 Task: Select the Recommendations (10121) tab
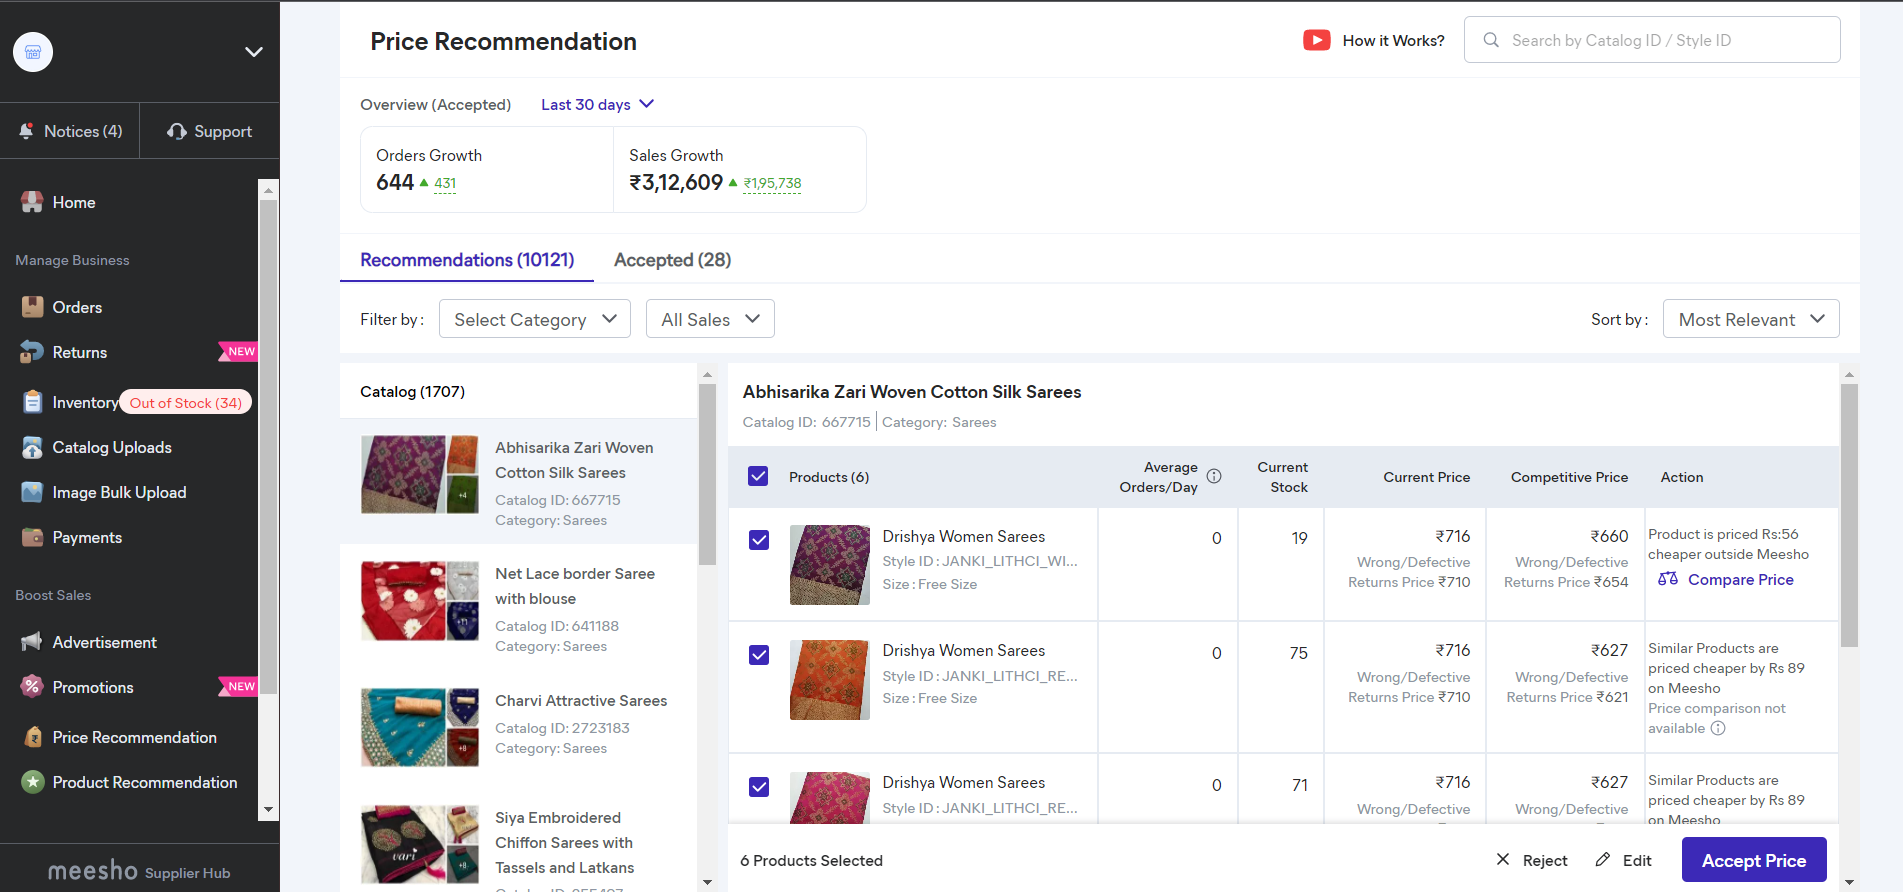point(467,260)
